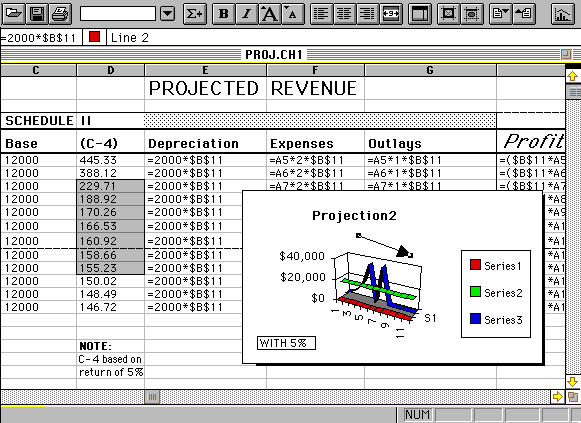The width and height of the screenshot is (581, 423).
Task: Select the Projection2 chart title
Action: coord(354,216)
